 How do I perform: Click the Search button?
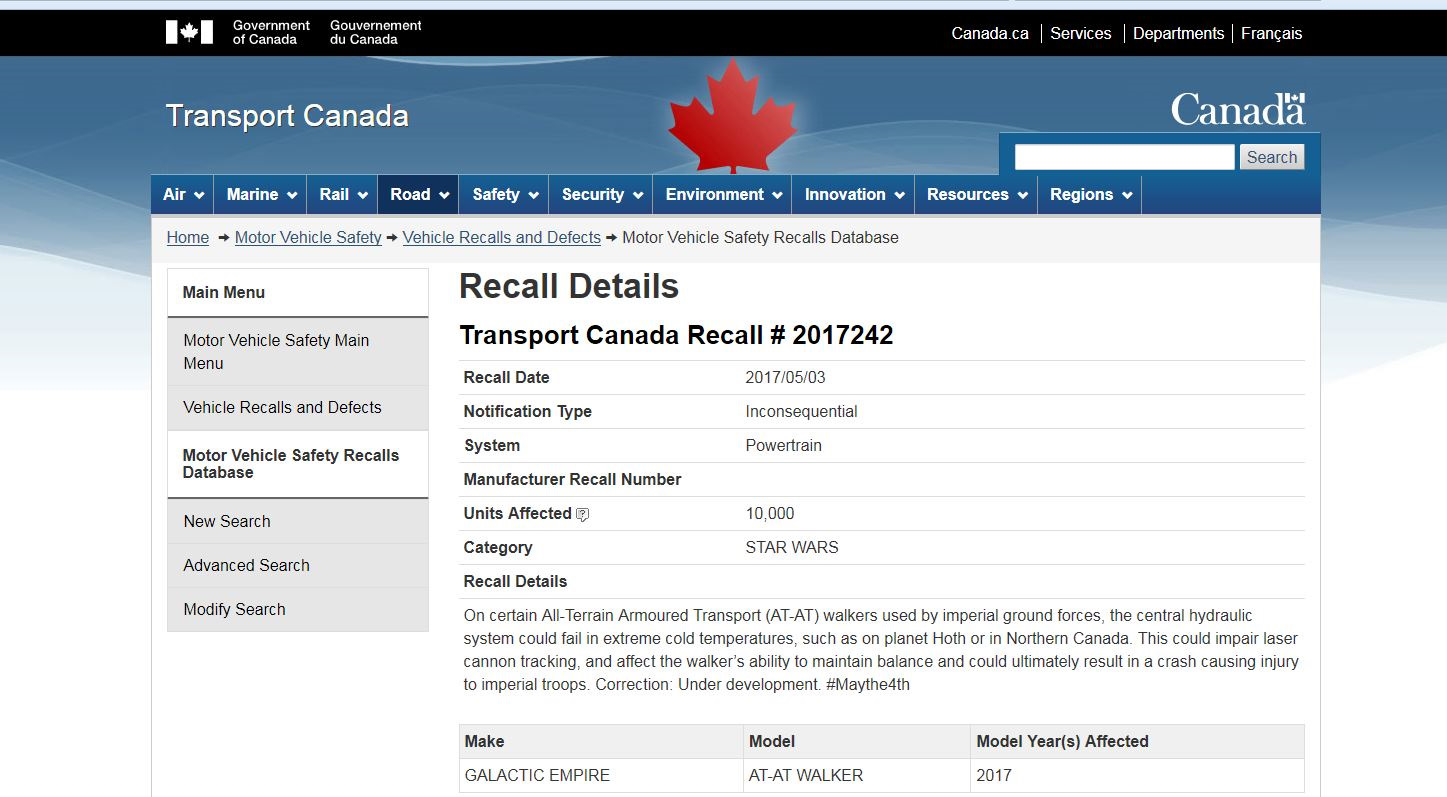pyautogui.click(x=1272, y=157)
